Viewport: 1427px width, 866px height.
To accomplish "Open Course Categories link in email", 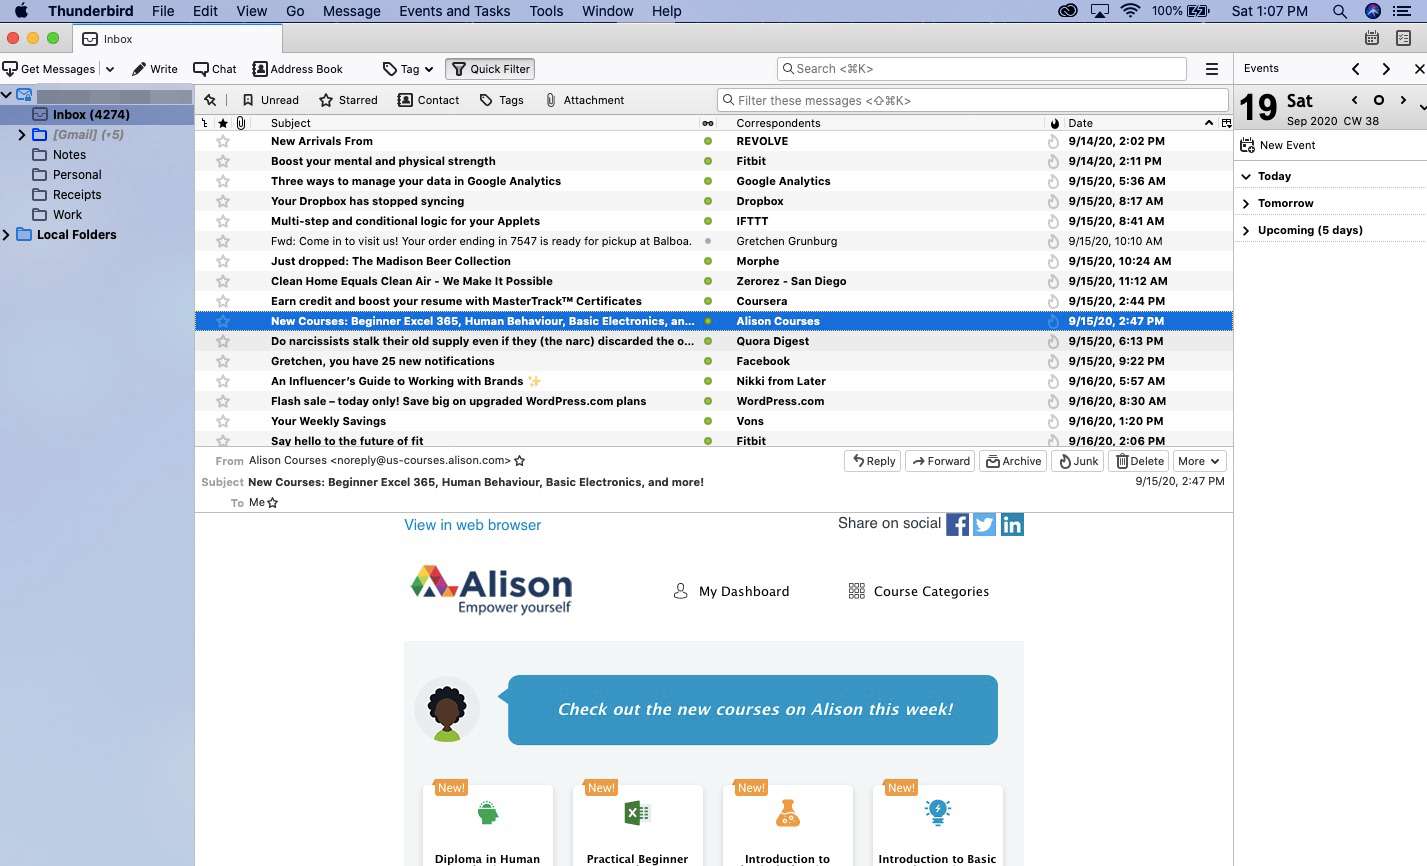I will 918,591.
